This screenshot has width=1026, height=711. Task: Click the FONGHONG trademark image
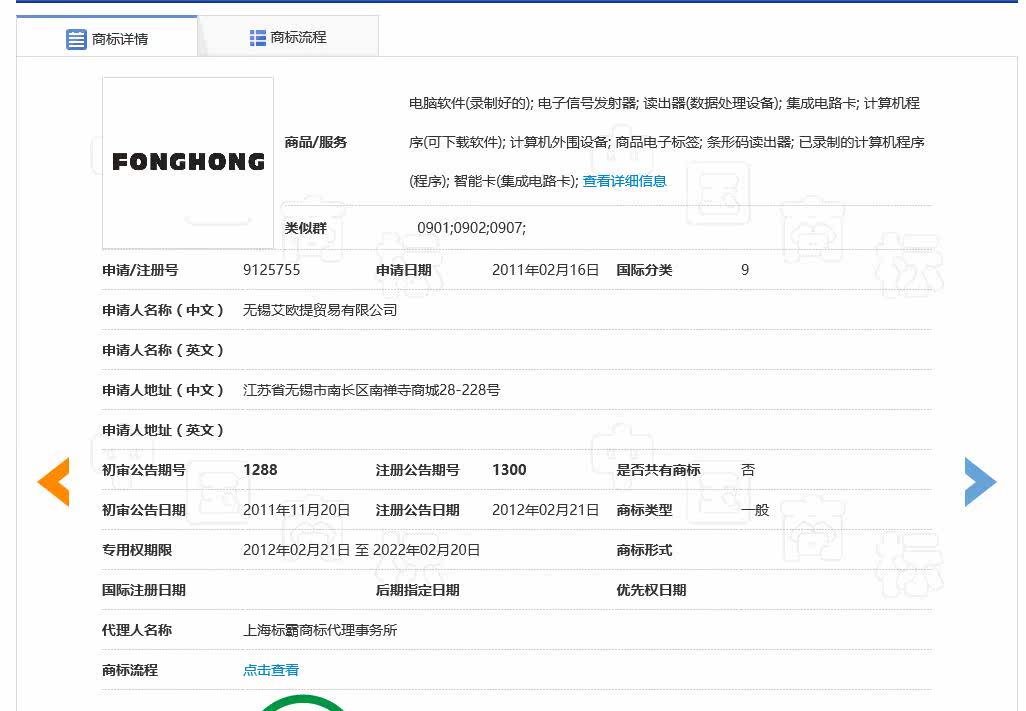coord(188,162)
